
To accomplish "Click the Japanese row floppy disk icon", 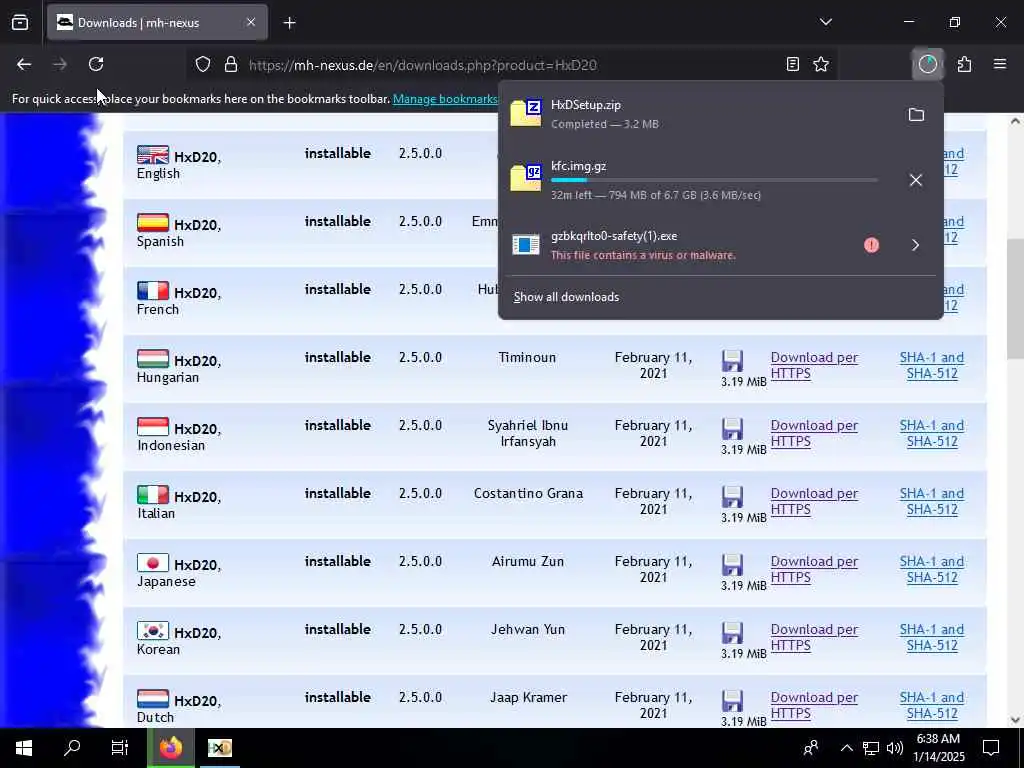I will 732,564.
